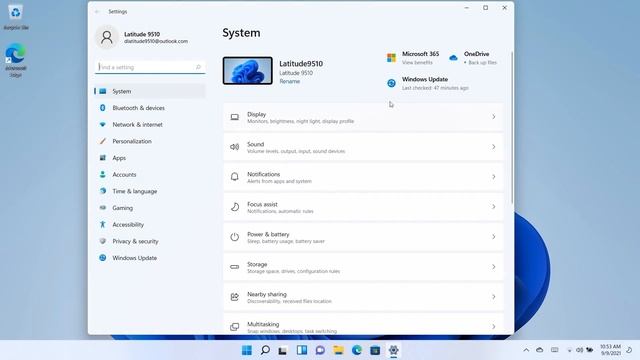Expand the Power & battery row chevron
The width and height of the screenshot is (640, 360).
tap(493, 237)
